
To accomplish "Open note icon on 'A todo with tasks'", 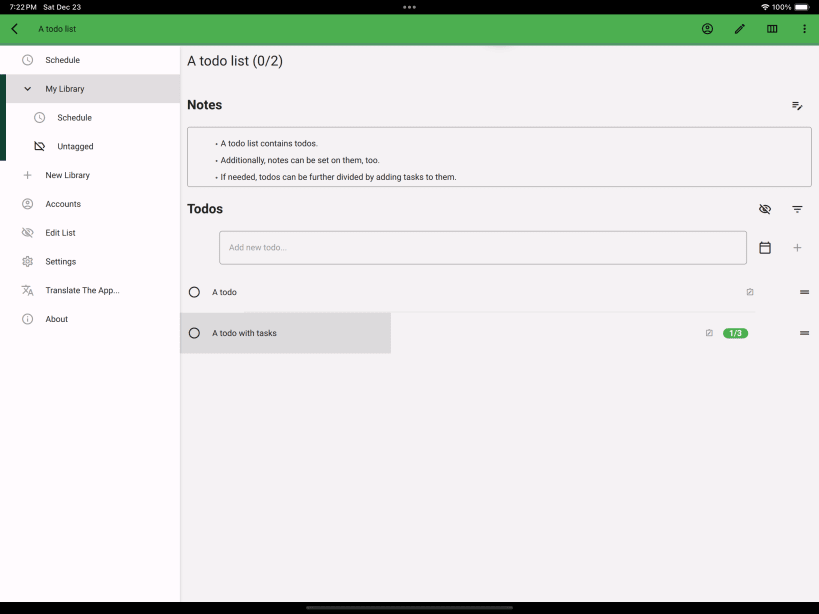I will 709,333.
